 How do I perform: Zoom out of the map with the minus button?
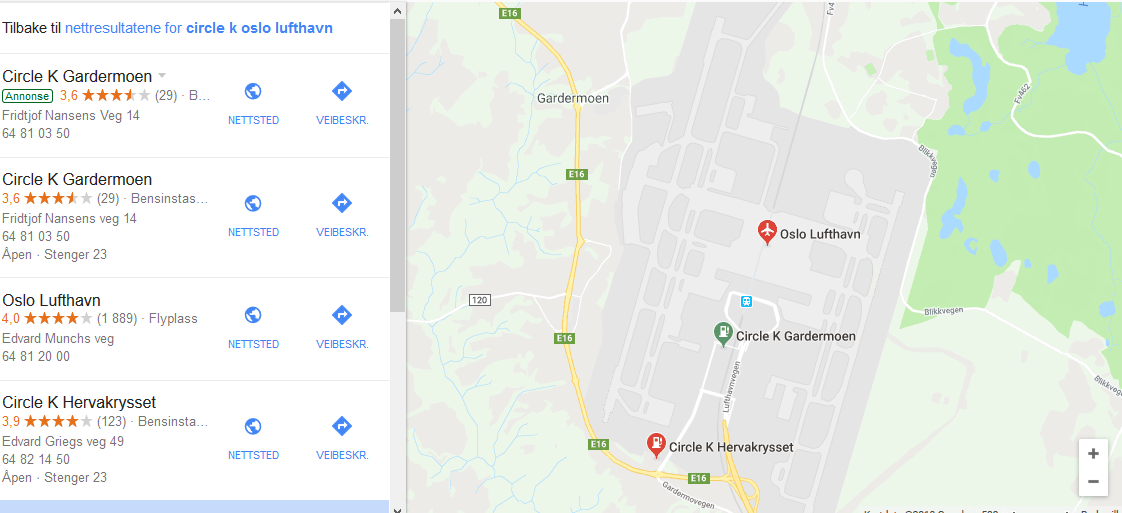click(x=1093, y=482)
